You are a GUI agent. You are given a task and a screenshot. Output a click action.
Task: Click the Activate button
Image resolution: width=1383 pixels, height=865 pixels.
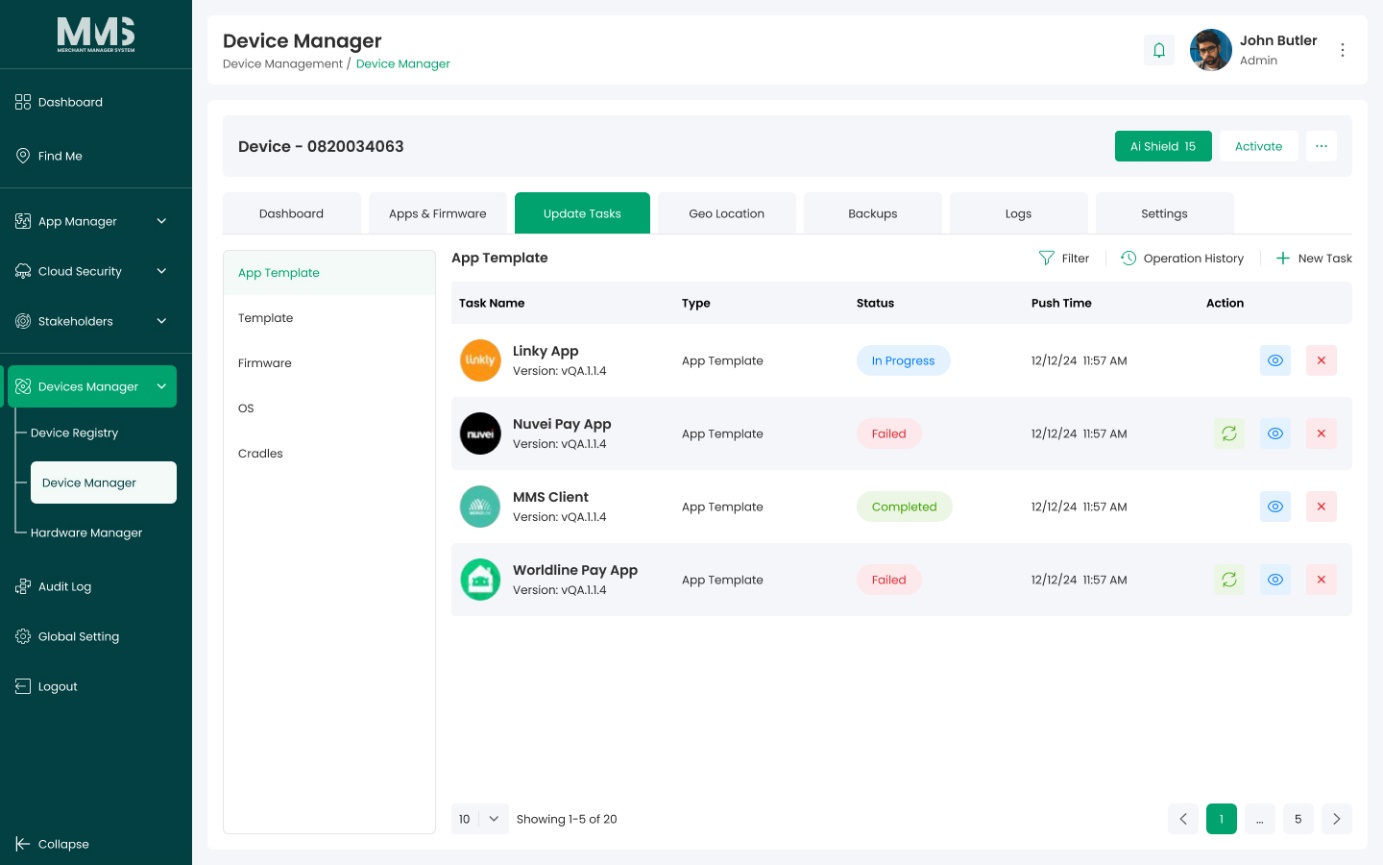tap(1259, 146)
